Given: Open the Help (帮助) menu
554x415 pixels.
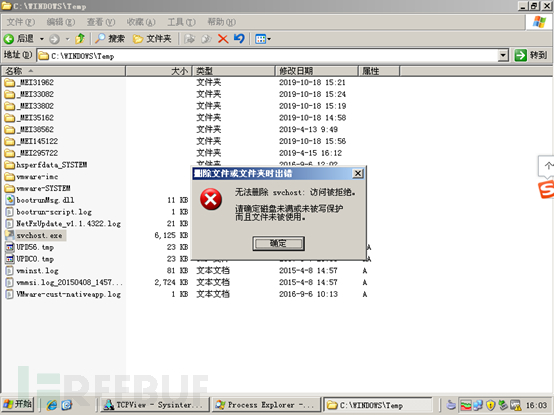Looking at the screenshot, I should (222, 22).
